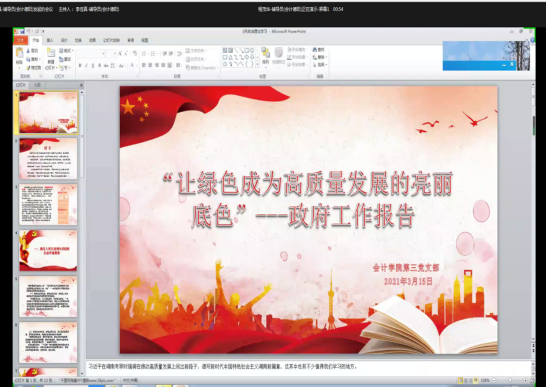Viewport: 547px width, 388px height.
Task: Switch to the Outline tab in the slide pane
Action: pyautogui.click(x=37, y=85)
